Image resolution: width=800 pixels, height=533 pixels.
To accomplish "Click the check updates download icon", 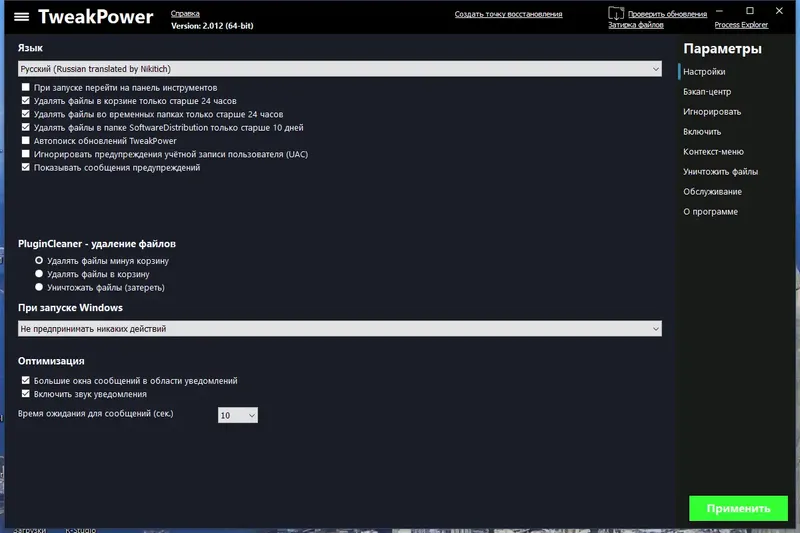I will pos(616,14).
